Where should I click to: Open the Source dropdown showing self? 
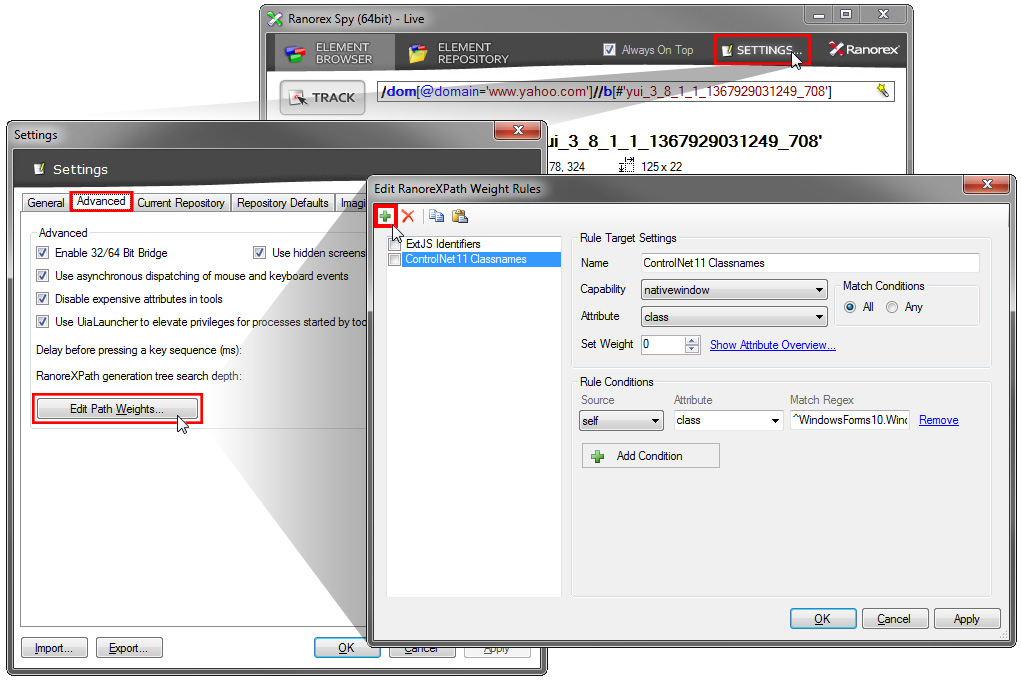click(621, 421)
